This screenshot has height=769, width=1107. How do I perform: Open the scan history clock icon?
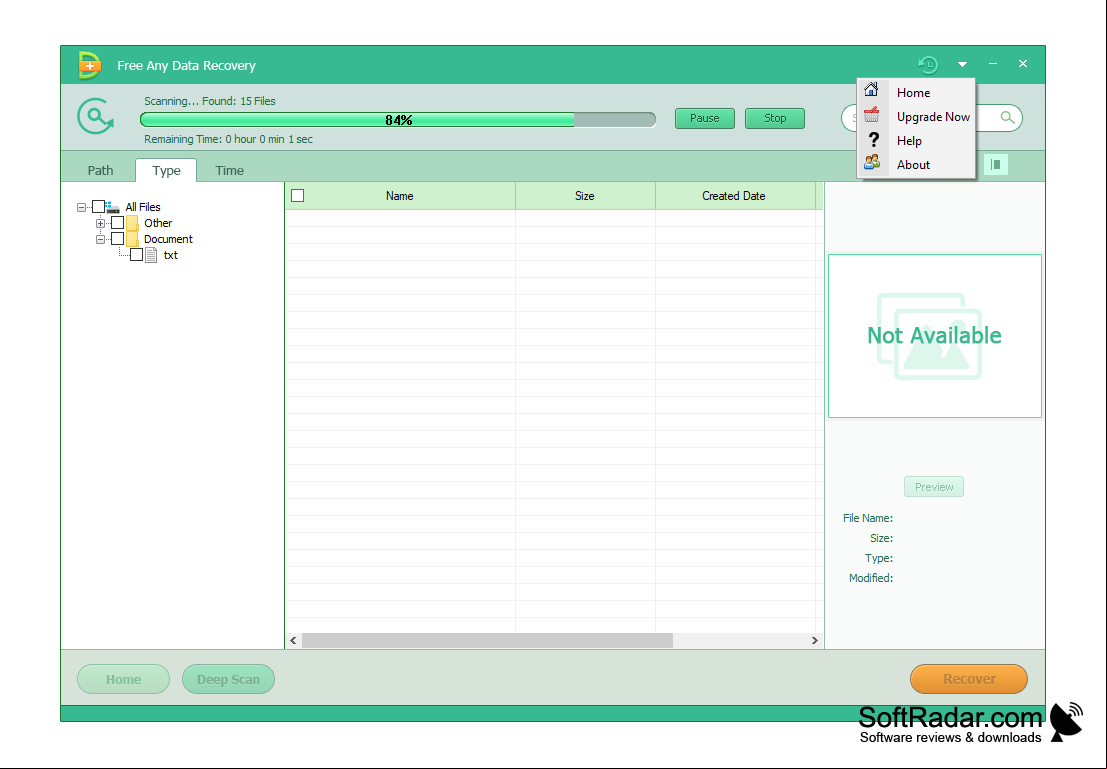(x=928, y=64)
